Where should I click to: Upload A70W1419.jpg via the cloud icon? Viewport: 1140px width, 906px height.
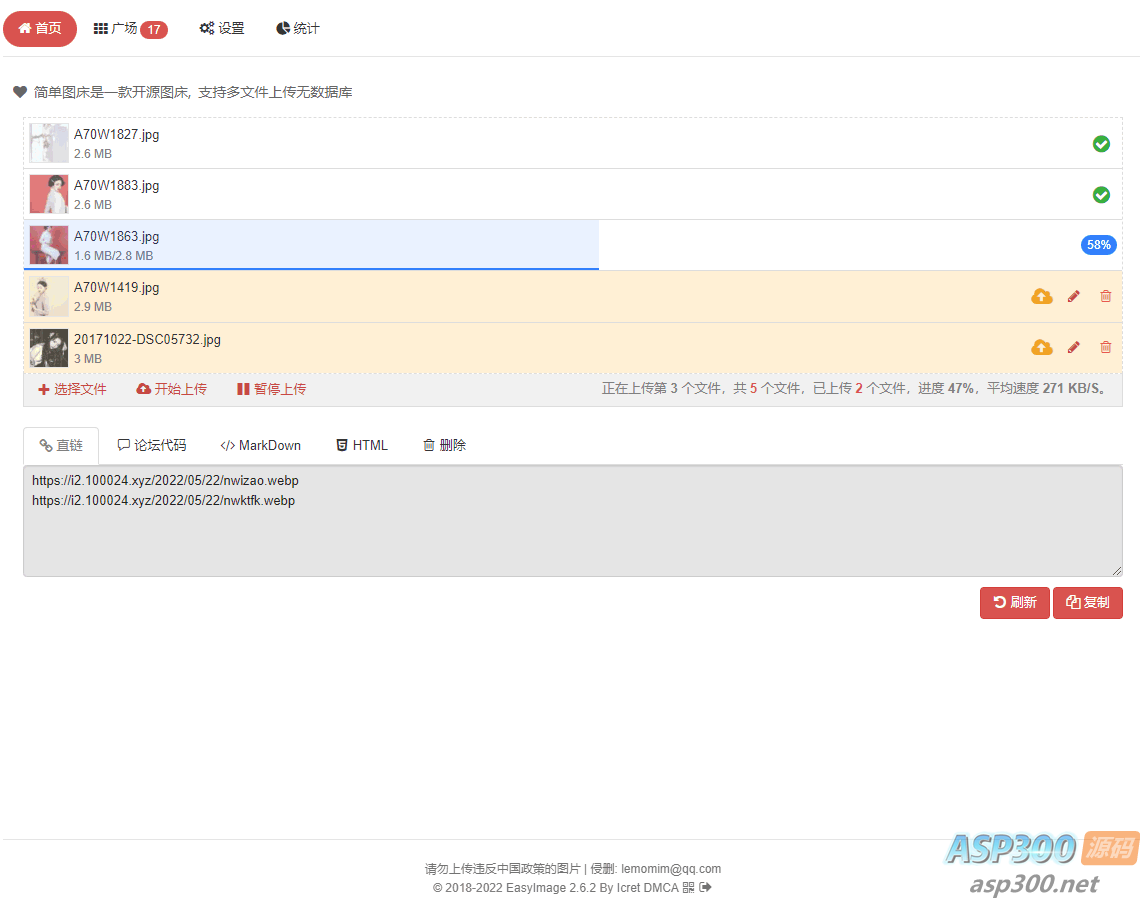[1041, 296]
